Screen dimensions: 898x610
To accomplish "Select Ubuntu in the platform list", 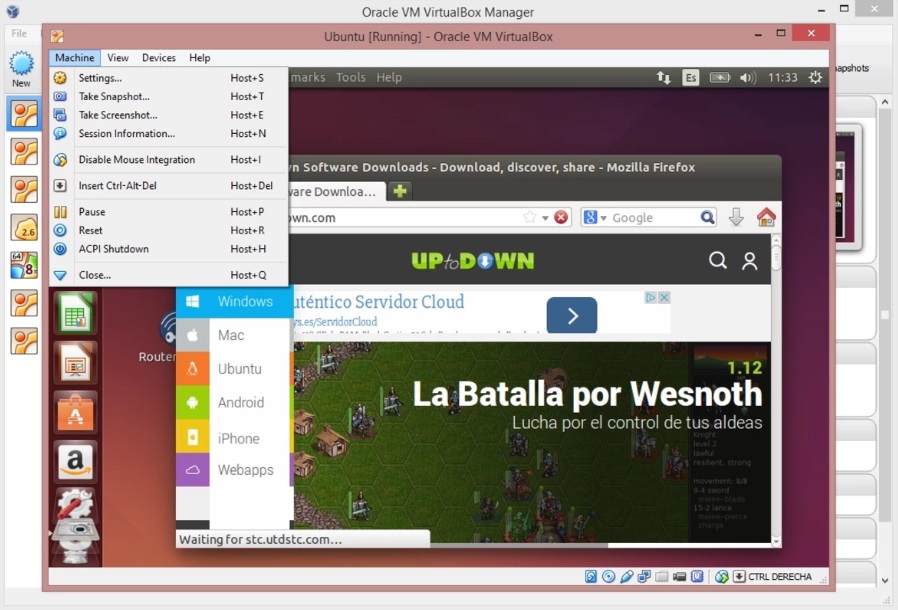I will click(x=239, y=369).
